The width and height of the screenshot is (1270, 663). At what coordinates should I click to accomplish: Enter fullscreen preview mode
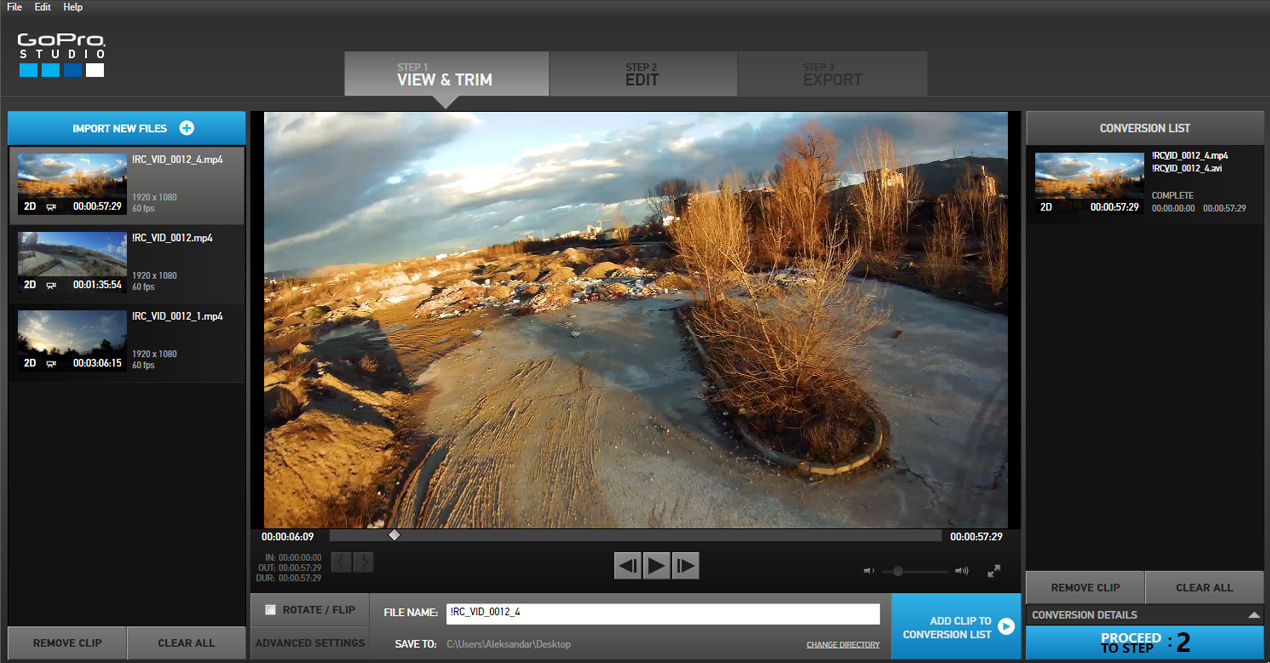993,571
